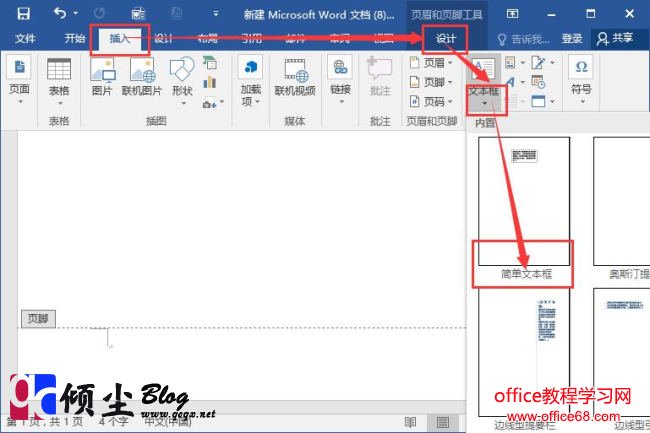Image resolution: width=650 pixels, height=433 pixels.
Task: Insert date and time icon
Action: [538, 82]
